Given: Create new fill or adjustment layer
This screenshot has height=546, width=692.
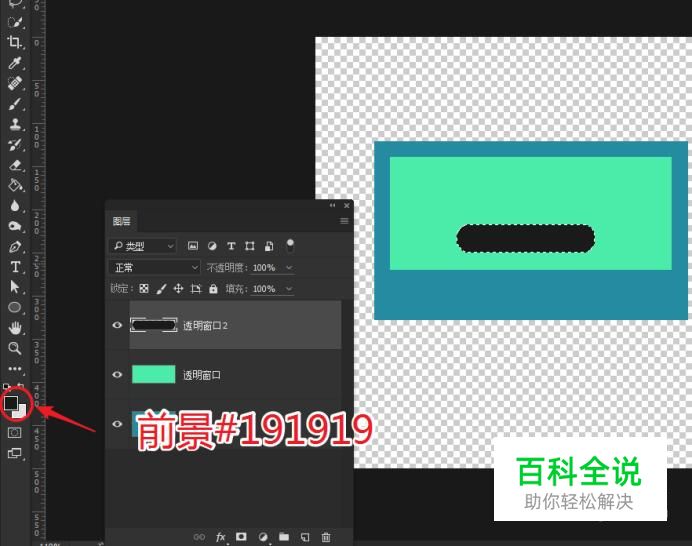Looking at the screenshot, I should (x=263, y=537).
